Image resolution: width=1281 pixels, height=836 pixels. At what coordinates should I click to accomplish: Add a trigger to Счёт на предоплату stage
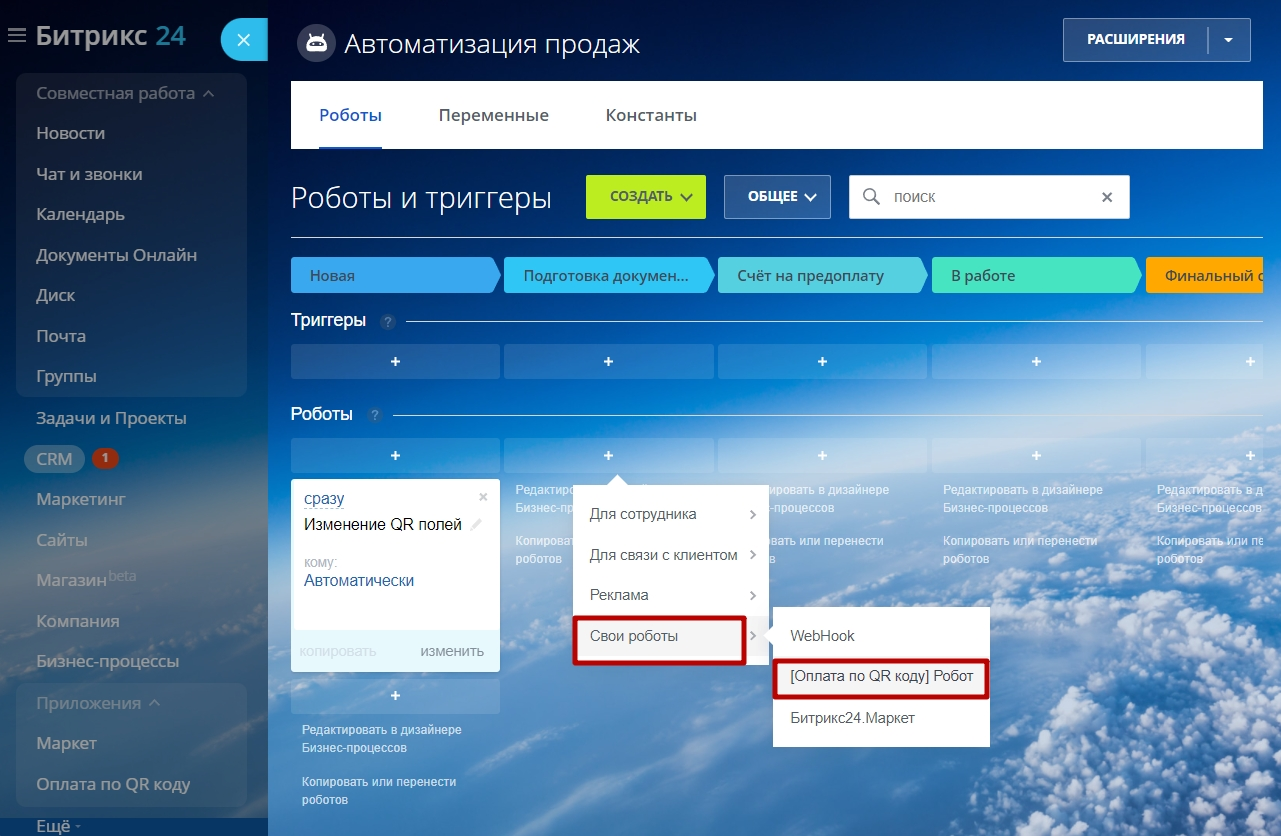(x=823, y=362)
